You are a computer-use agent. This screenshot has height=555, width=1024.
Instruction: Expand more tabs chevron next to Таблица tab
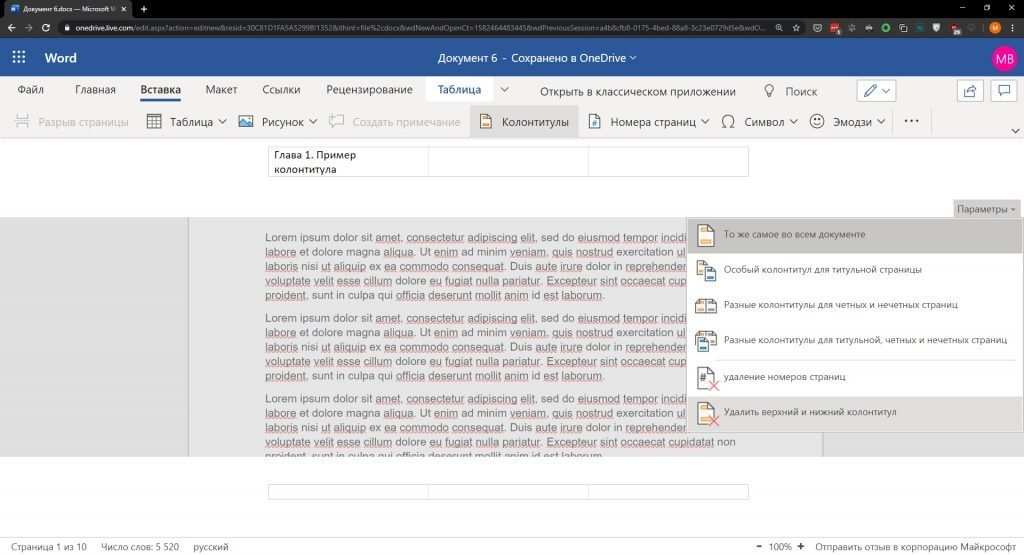pyautogui.click(x=504, y=90)
